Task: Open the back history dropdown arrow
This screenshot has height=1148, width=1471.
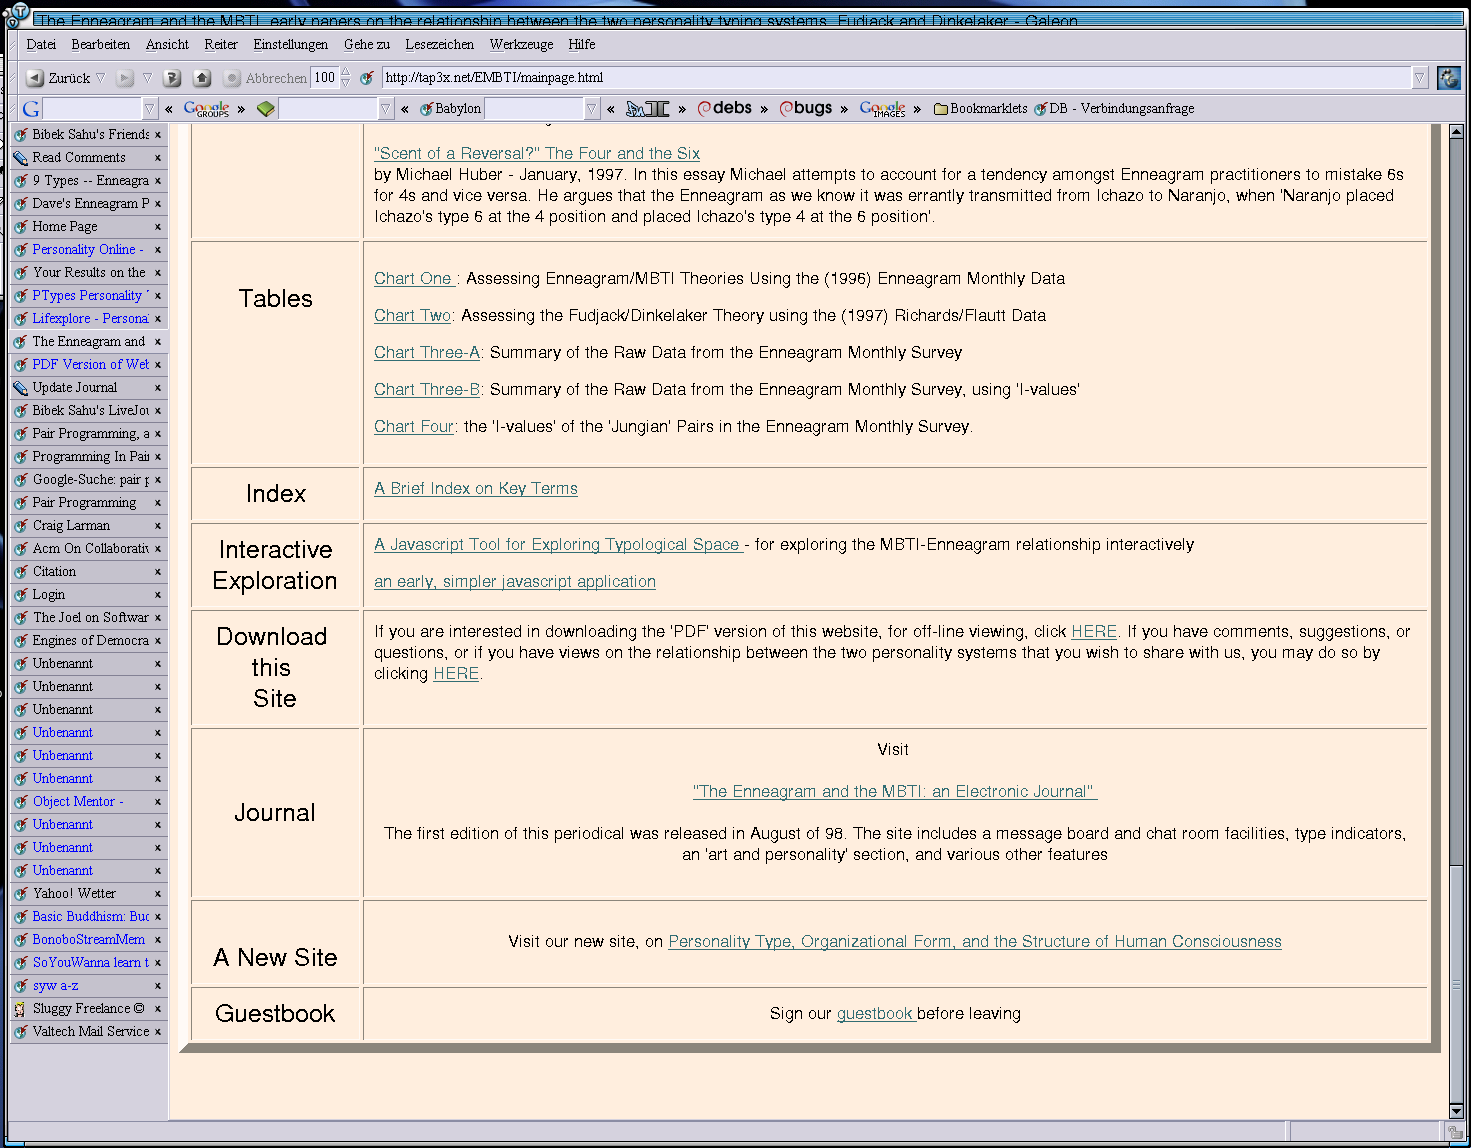Action: click(x=100, y=78)
